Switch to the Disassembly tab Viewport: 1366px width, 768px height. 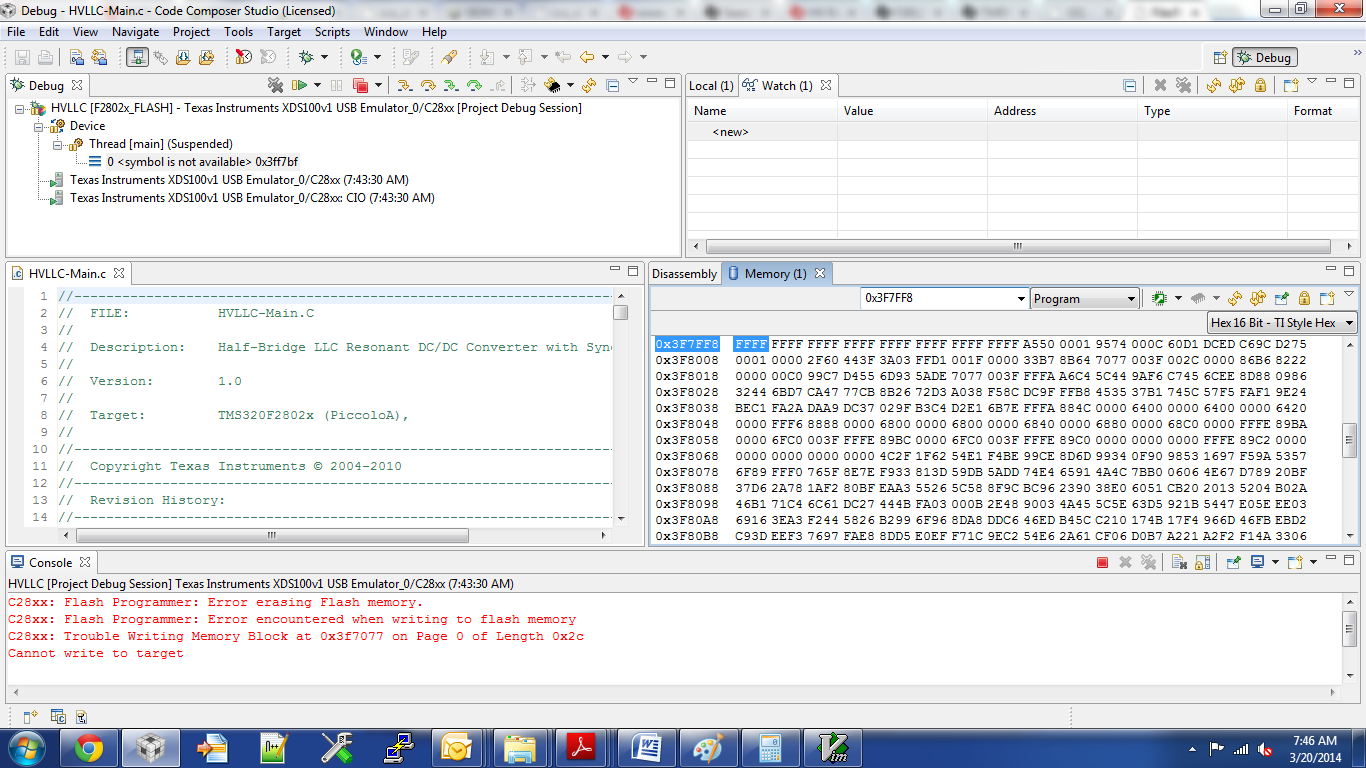point(685,274)
